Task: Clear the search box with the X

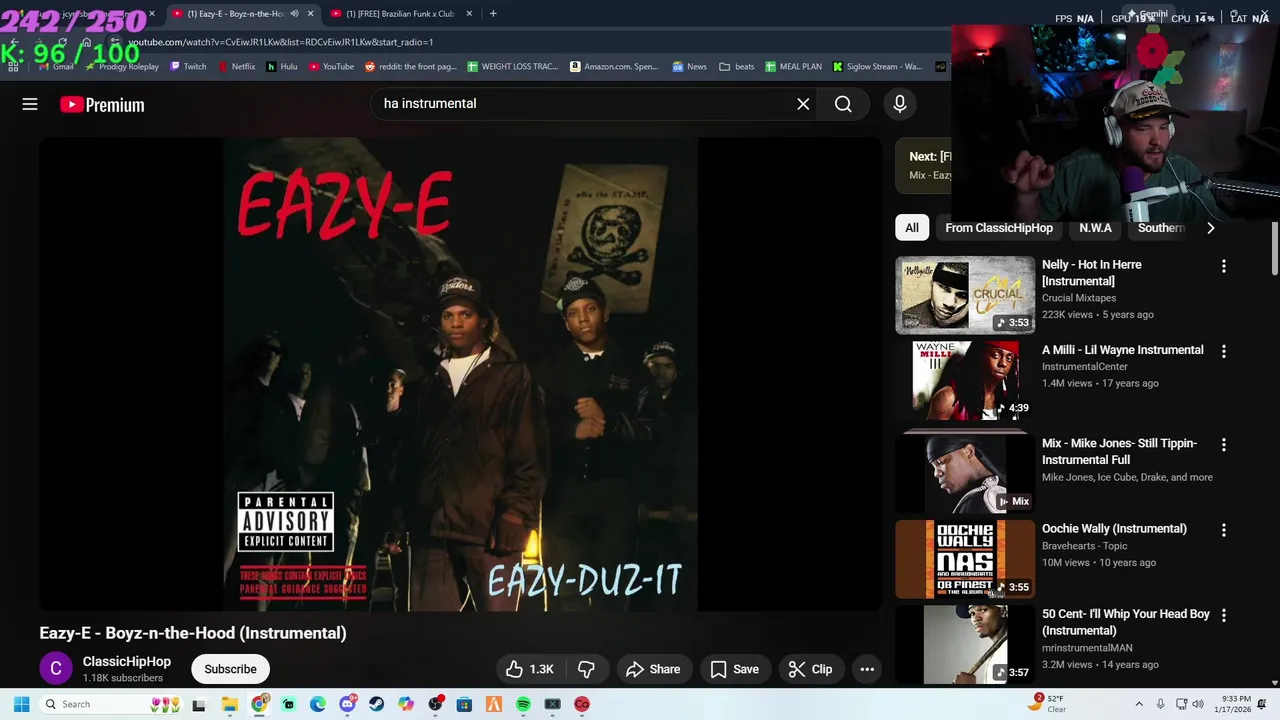Action: (803, 104)
